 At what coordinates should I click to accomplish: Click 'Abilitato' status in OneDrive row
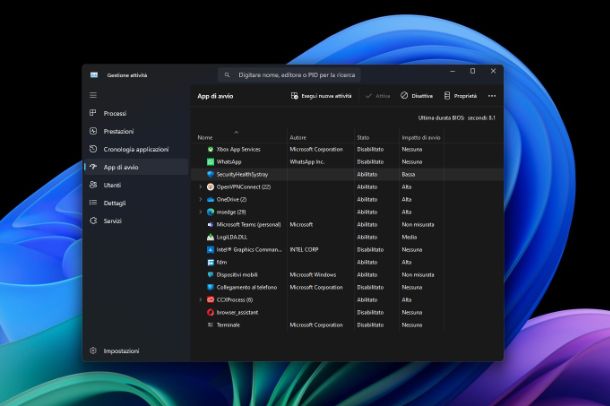367,200
